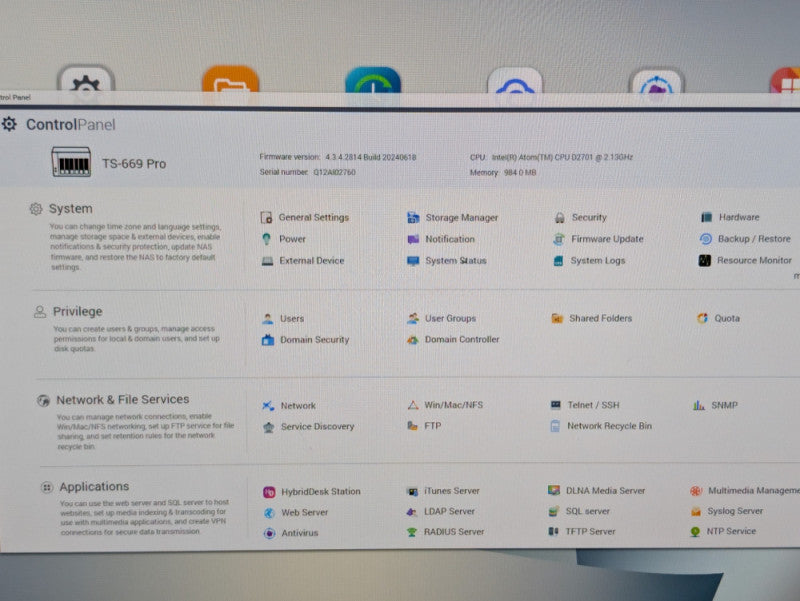Click firmware version 4.3.4.2814 Build text
The width and height of the screenshot is (800, 601).
click(371, 157)
